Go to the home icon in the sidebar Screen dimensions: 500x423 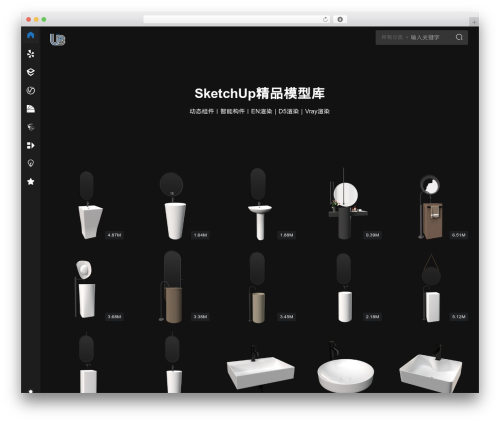click(x=31, y=35)
